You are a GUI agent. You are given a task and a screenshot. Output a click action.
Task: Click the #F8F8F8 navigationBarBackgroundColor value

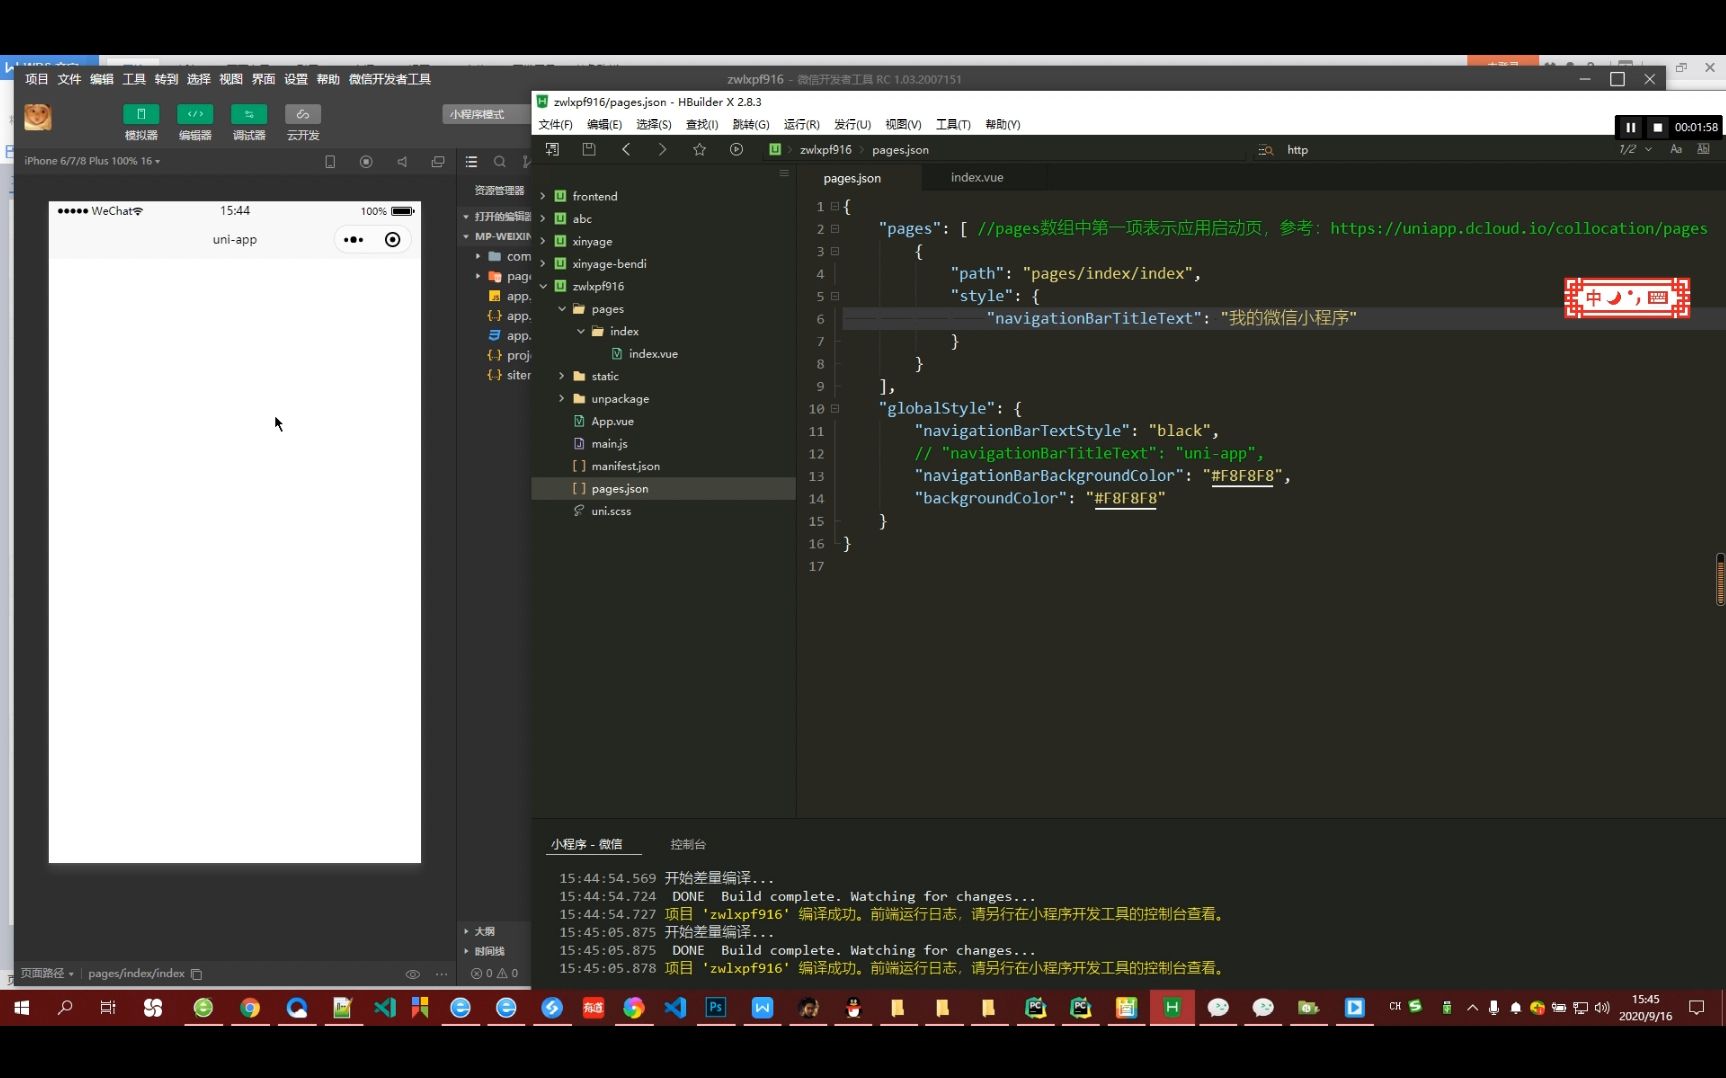point(1242,476)
